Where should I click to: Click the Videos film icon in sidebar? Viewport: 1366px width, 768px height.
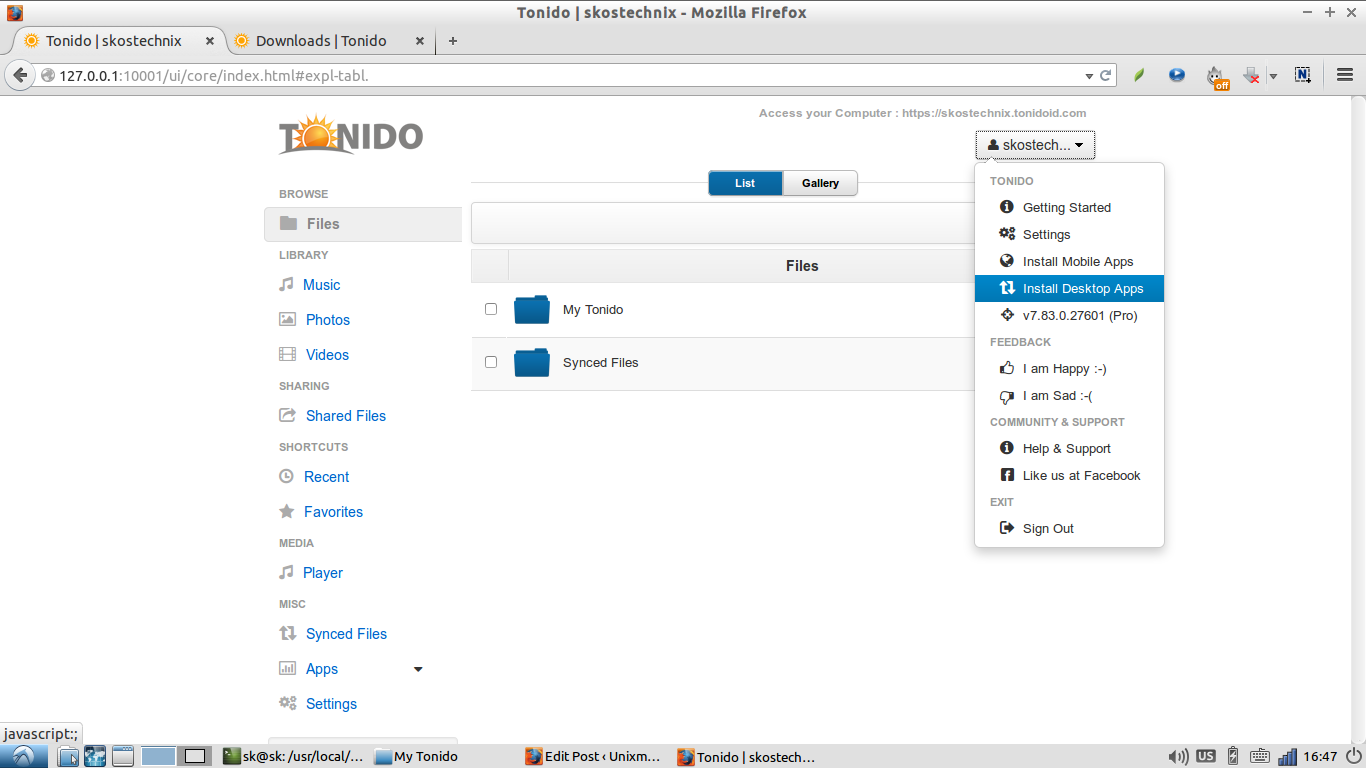(287, 354)
